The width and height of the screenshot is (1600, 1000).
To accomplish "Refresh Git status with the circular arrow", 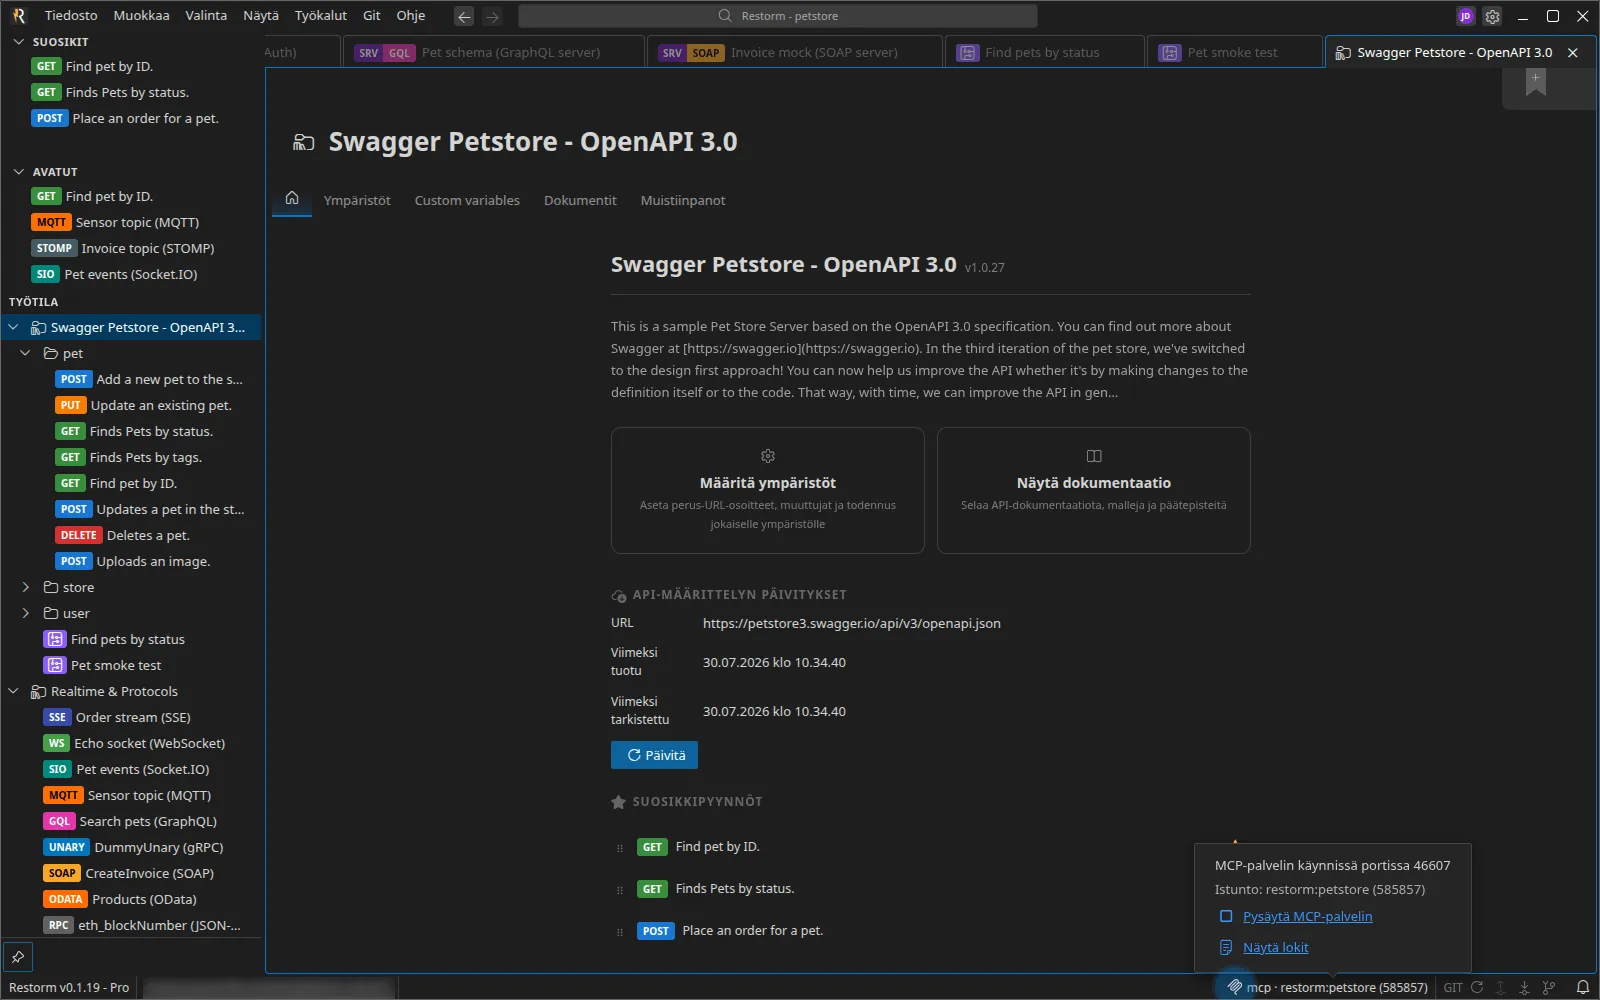I will pyautogui.click(x=1477, y=987).
